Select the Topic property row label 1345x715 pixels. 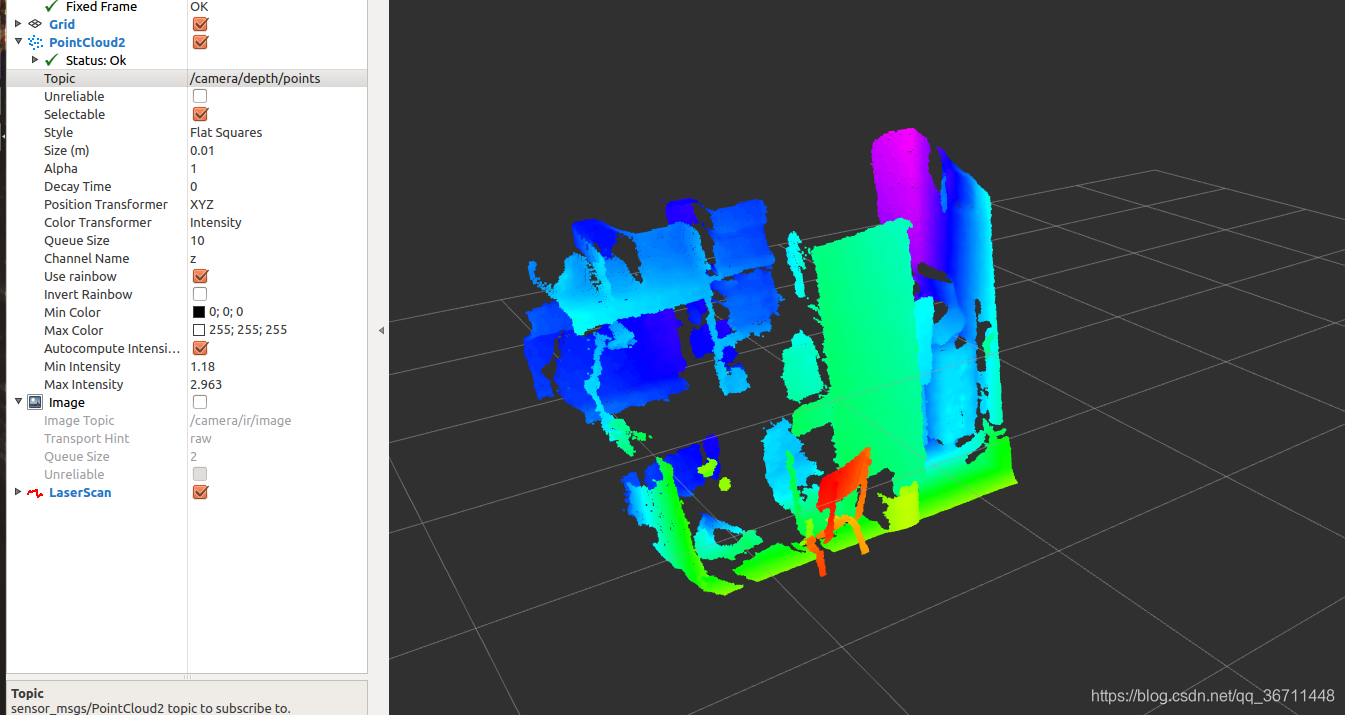[x=59, y=78]
